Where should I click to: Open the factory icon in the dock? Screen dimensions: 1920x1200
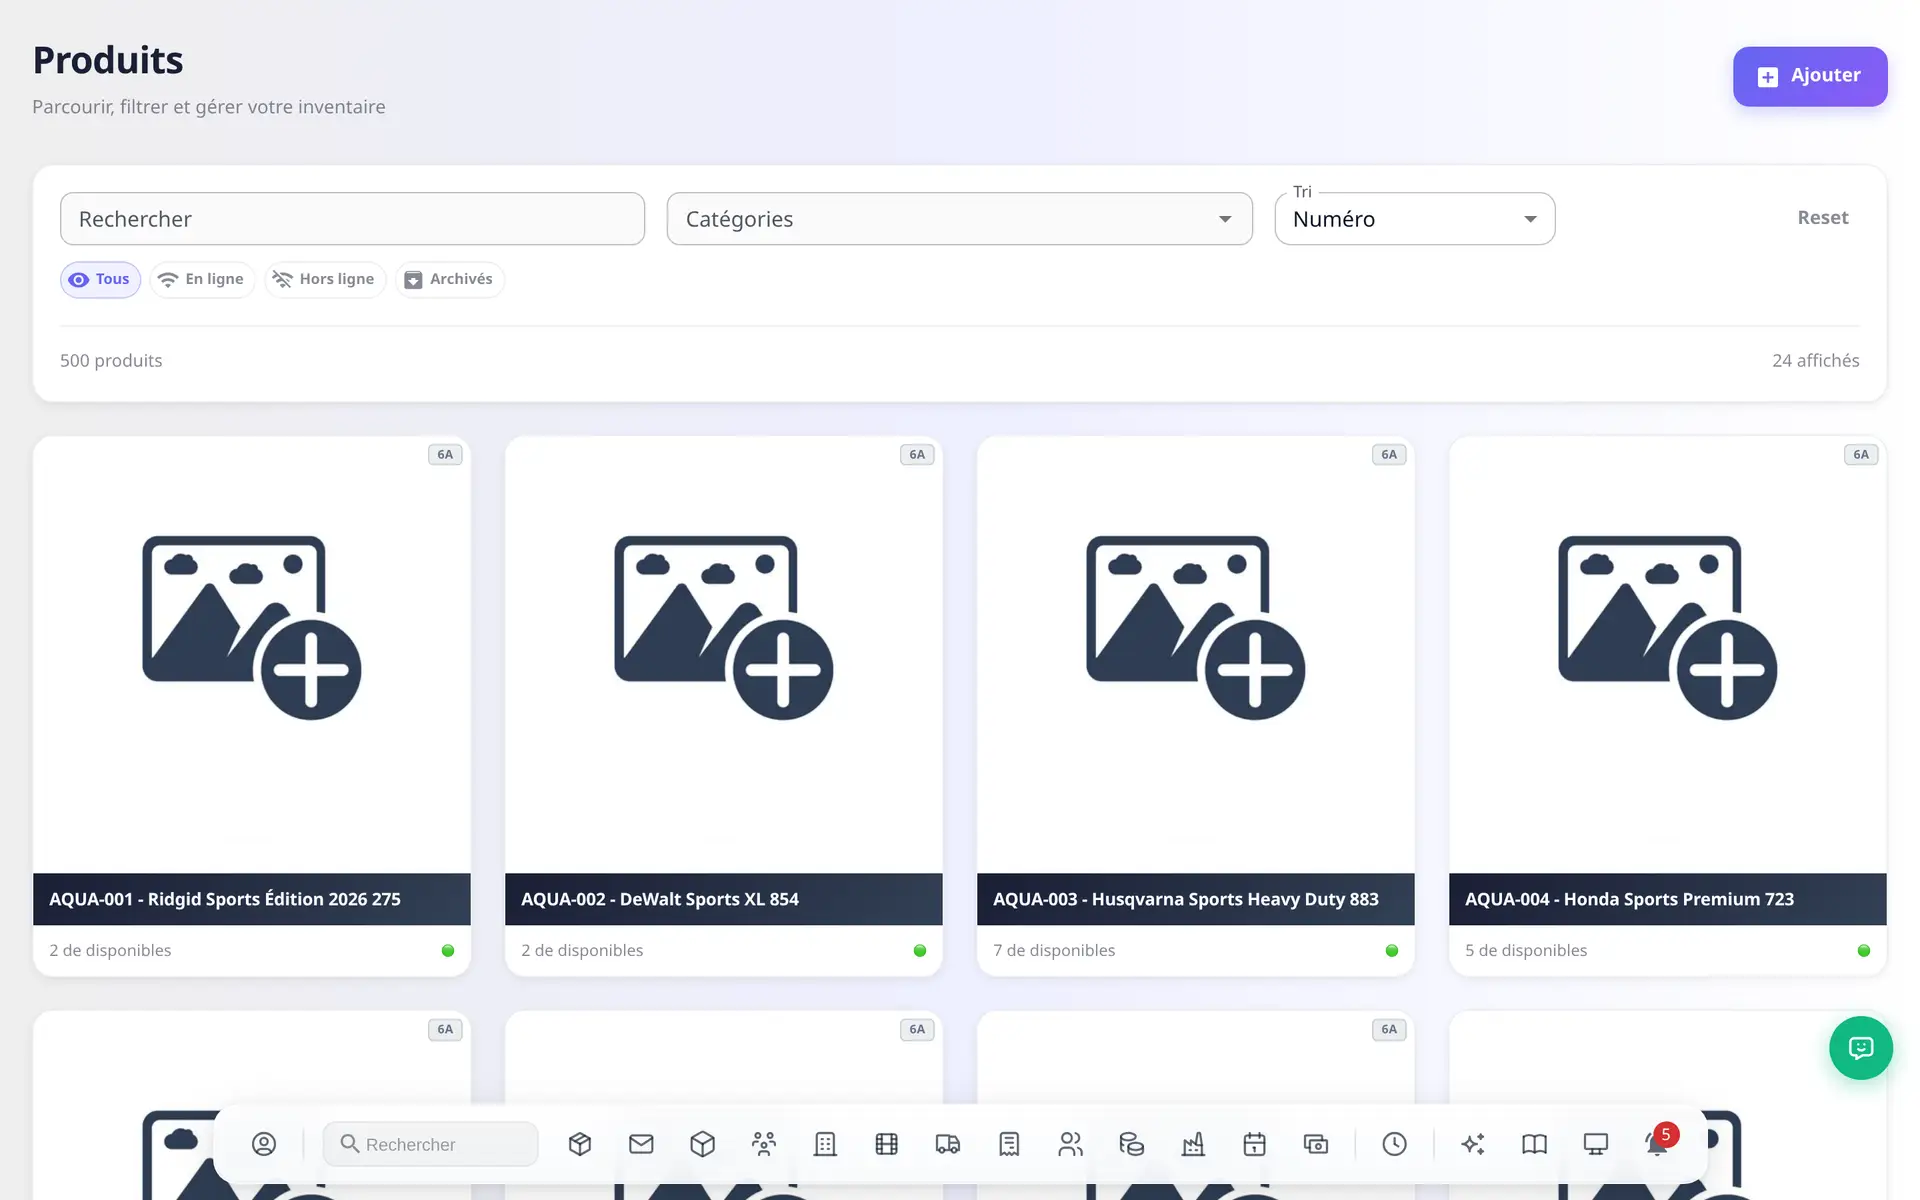tap(1193, 1144)
